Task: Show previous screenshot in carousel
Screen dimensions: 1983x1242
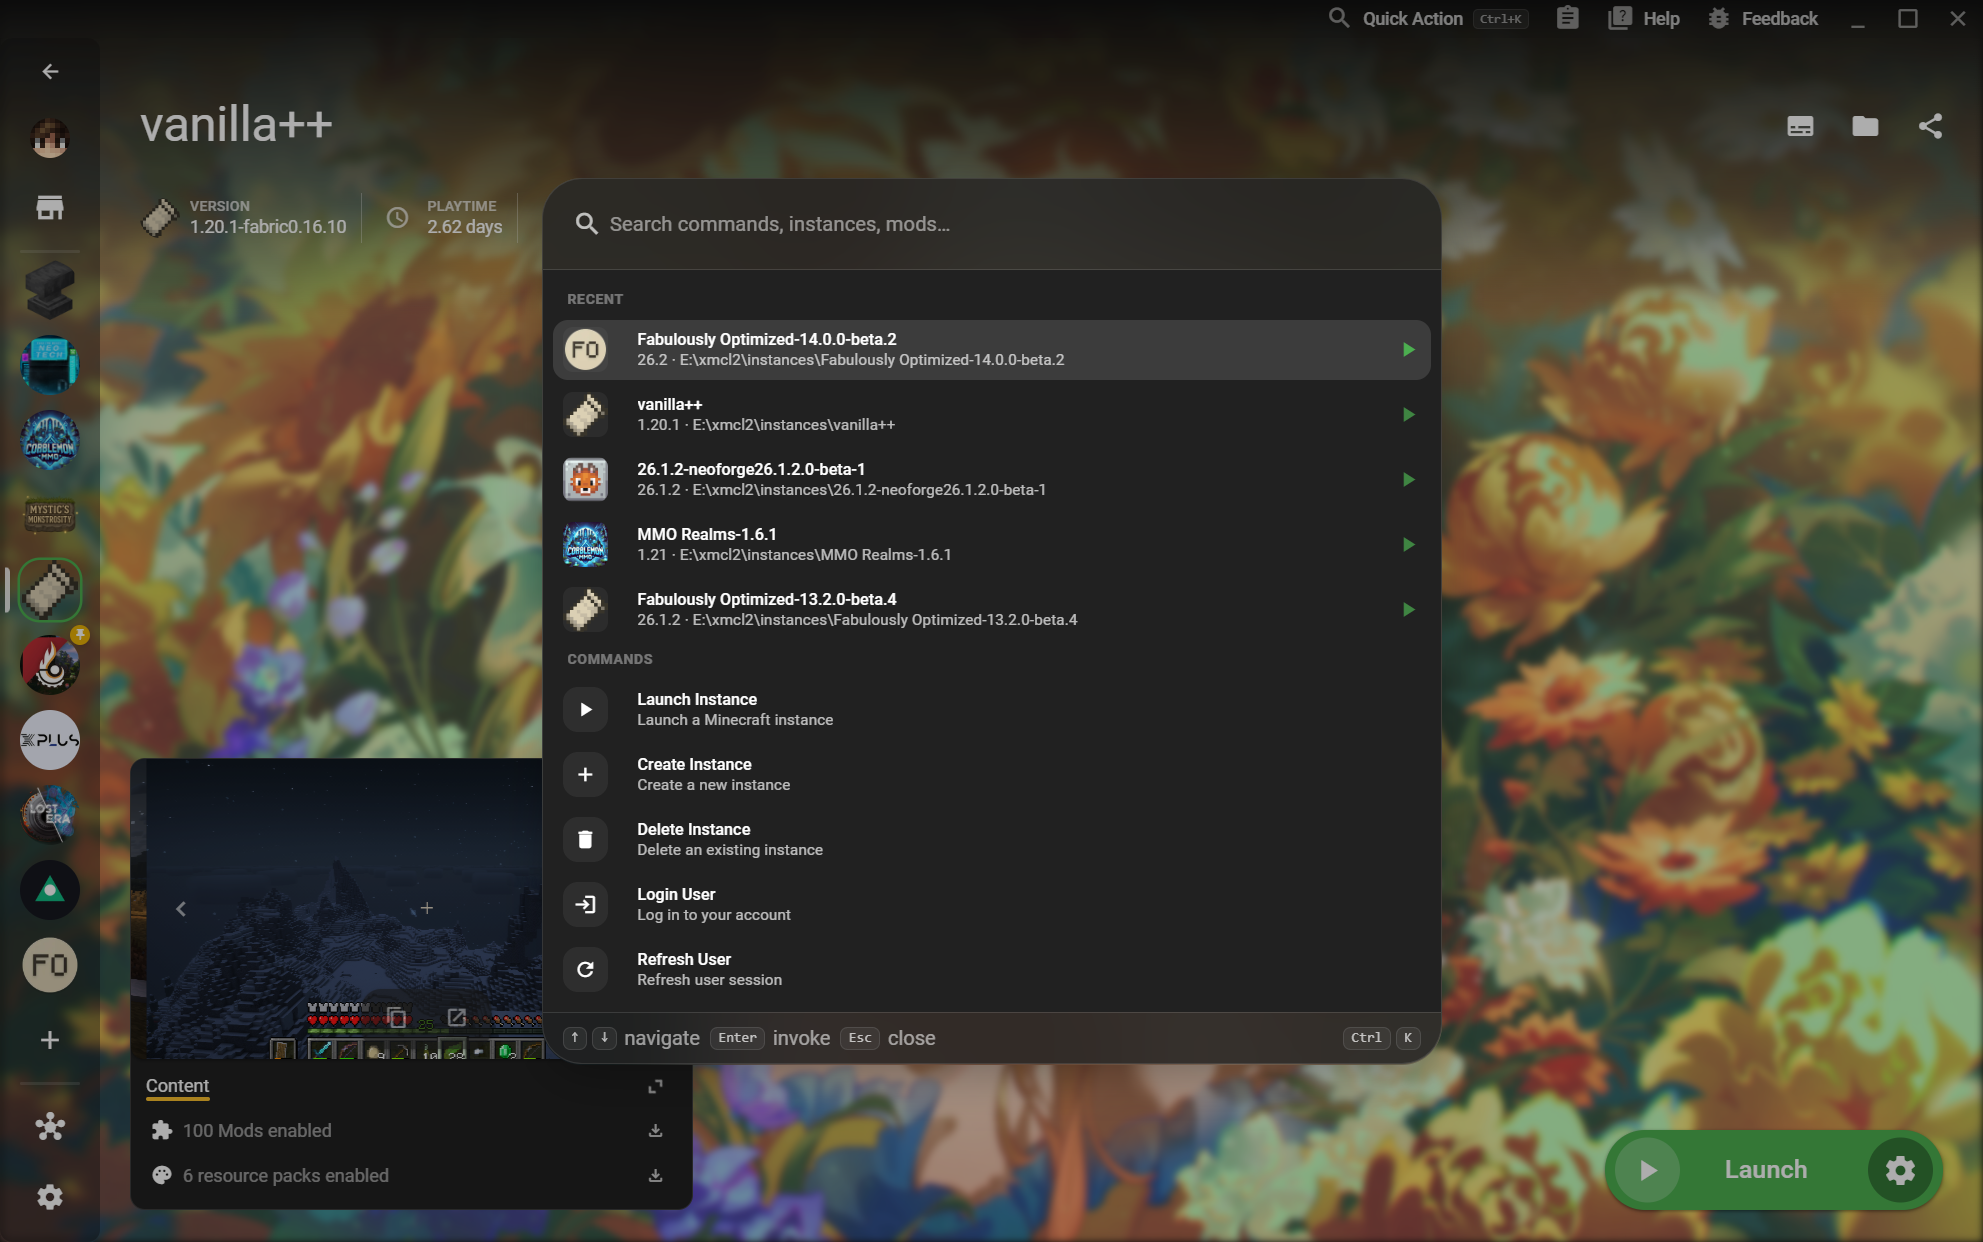Action: 181,909
